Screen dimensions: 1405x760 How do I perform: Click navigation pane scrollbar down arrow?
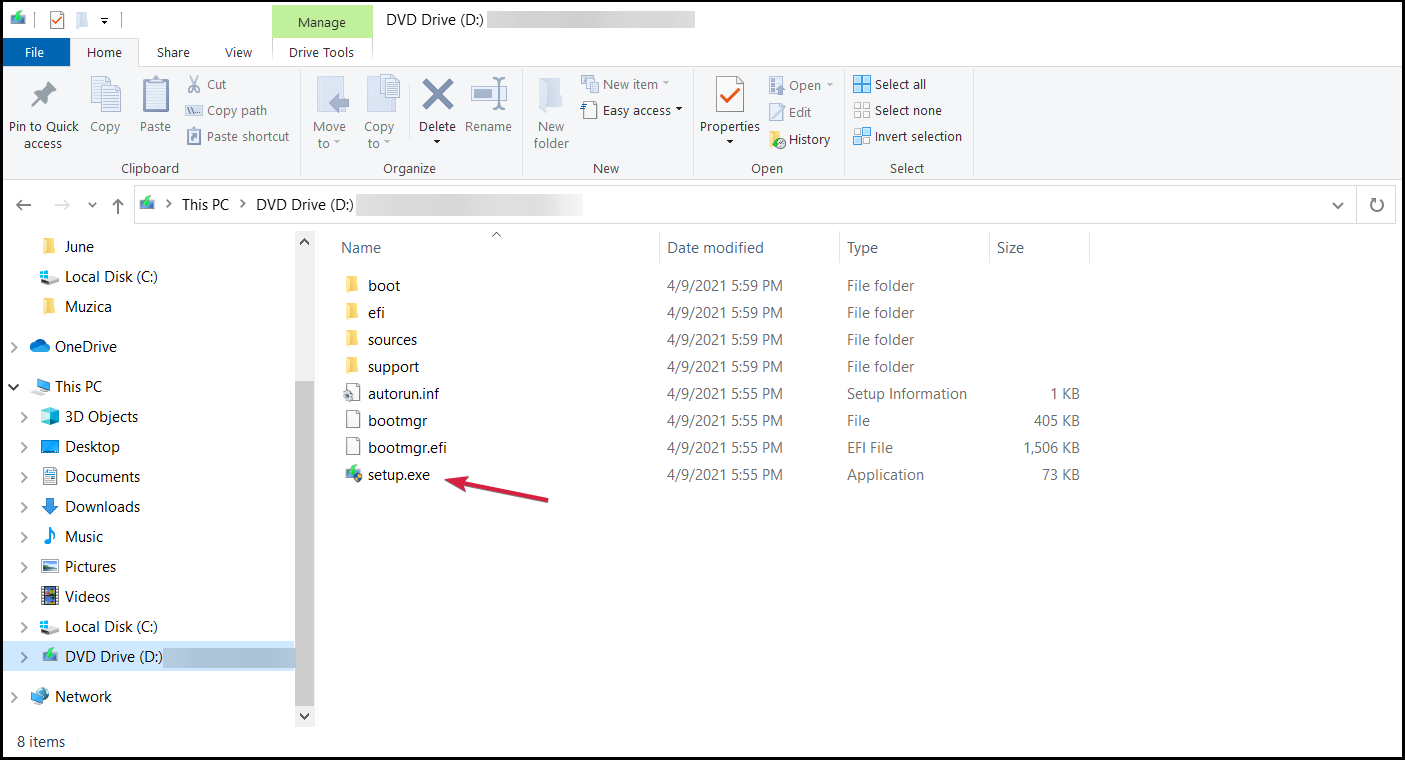coord(305,716)
